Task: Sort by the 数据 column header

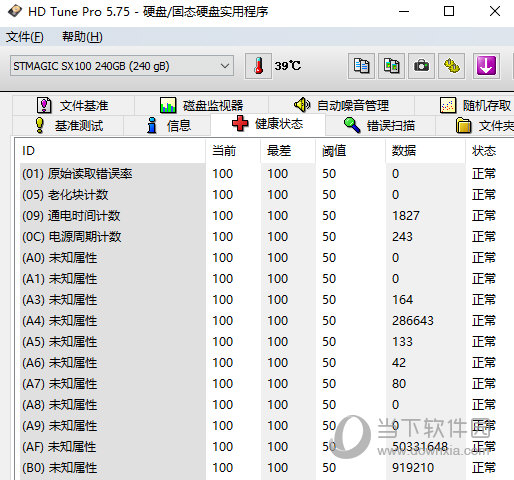Action: tap(425, 151)
